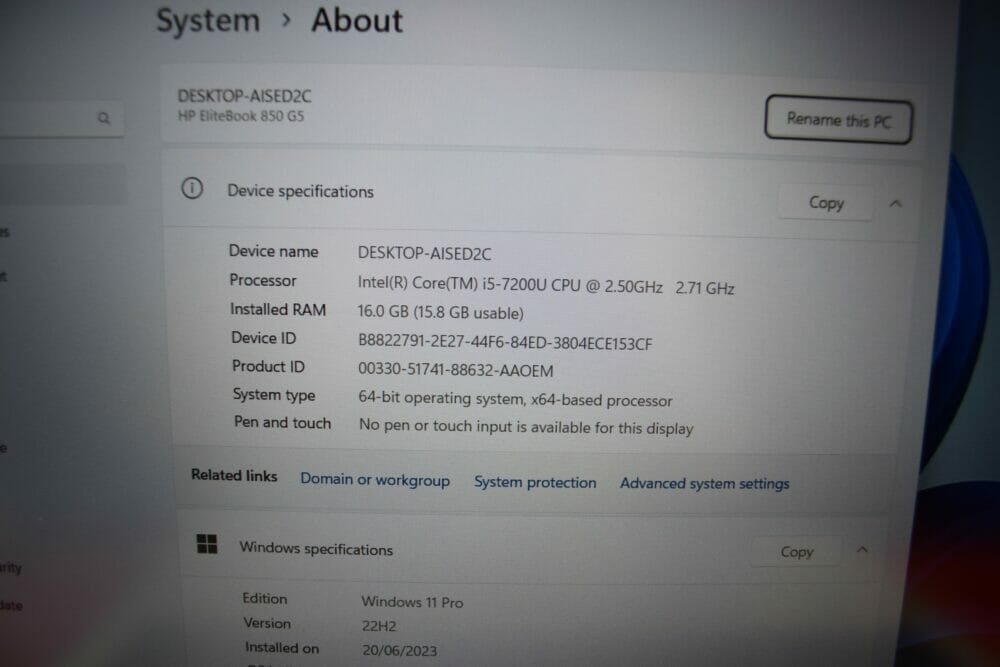Copy the device specifications
The height and width of the screenshot is (667, 1000).
826,203
